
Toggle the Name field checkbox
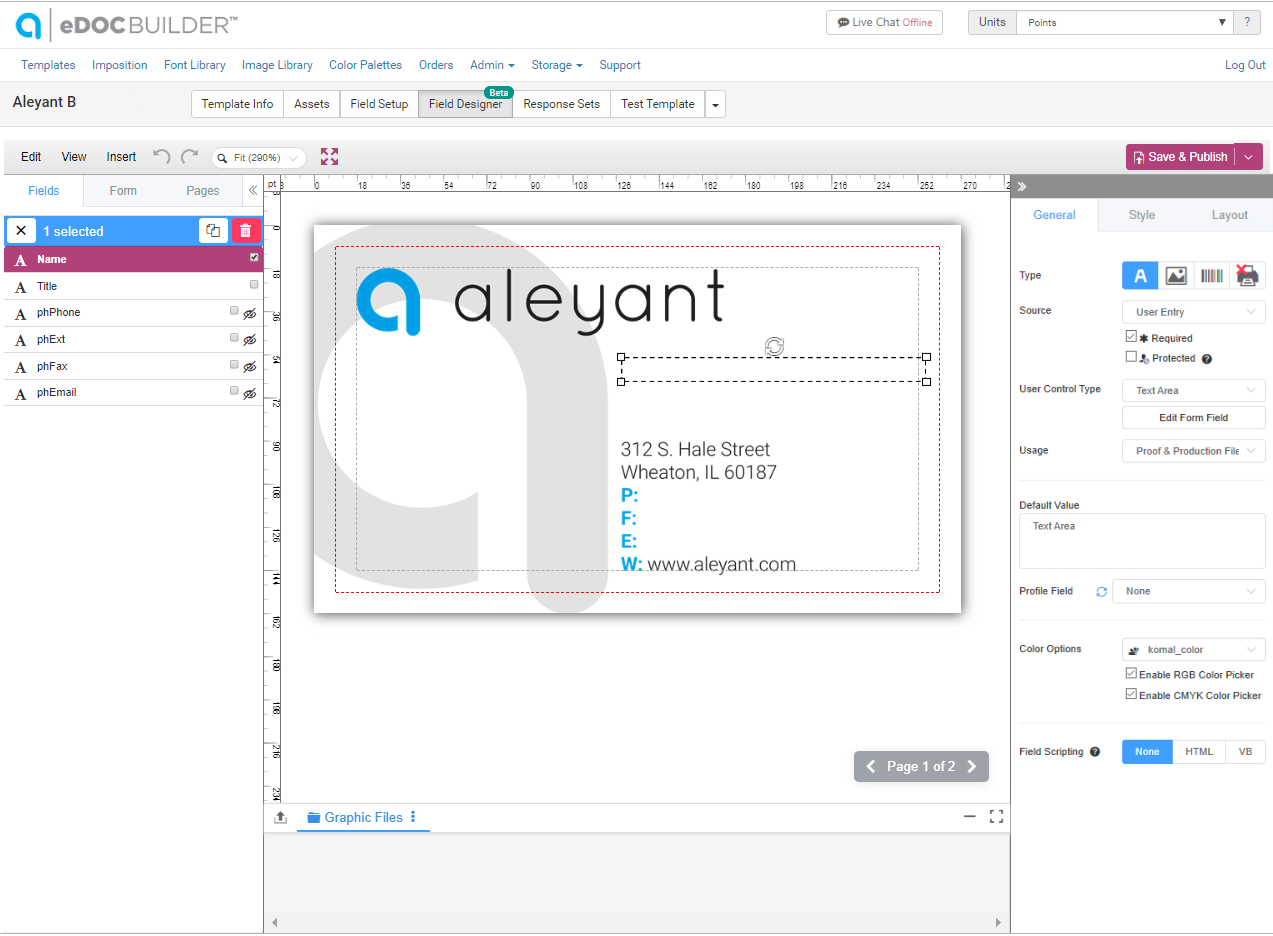254,258
